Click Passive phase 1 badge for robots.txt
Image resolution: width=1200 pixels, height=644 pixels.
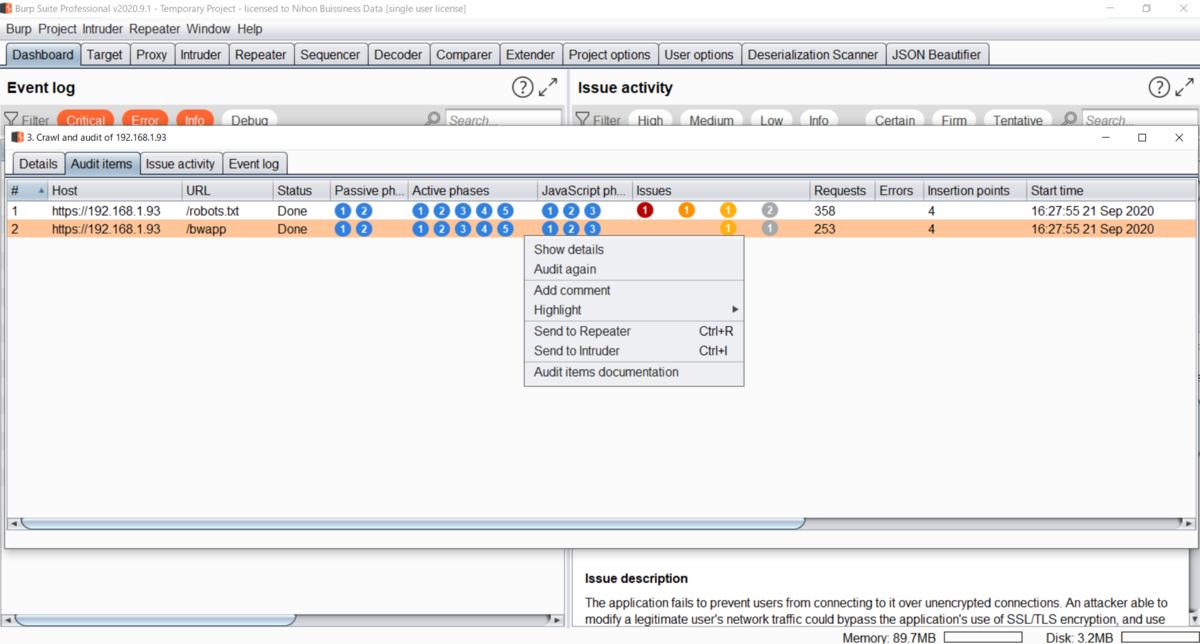coord(343,210)
